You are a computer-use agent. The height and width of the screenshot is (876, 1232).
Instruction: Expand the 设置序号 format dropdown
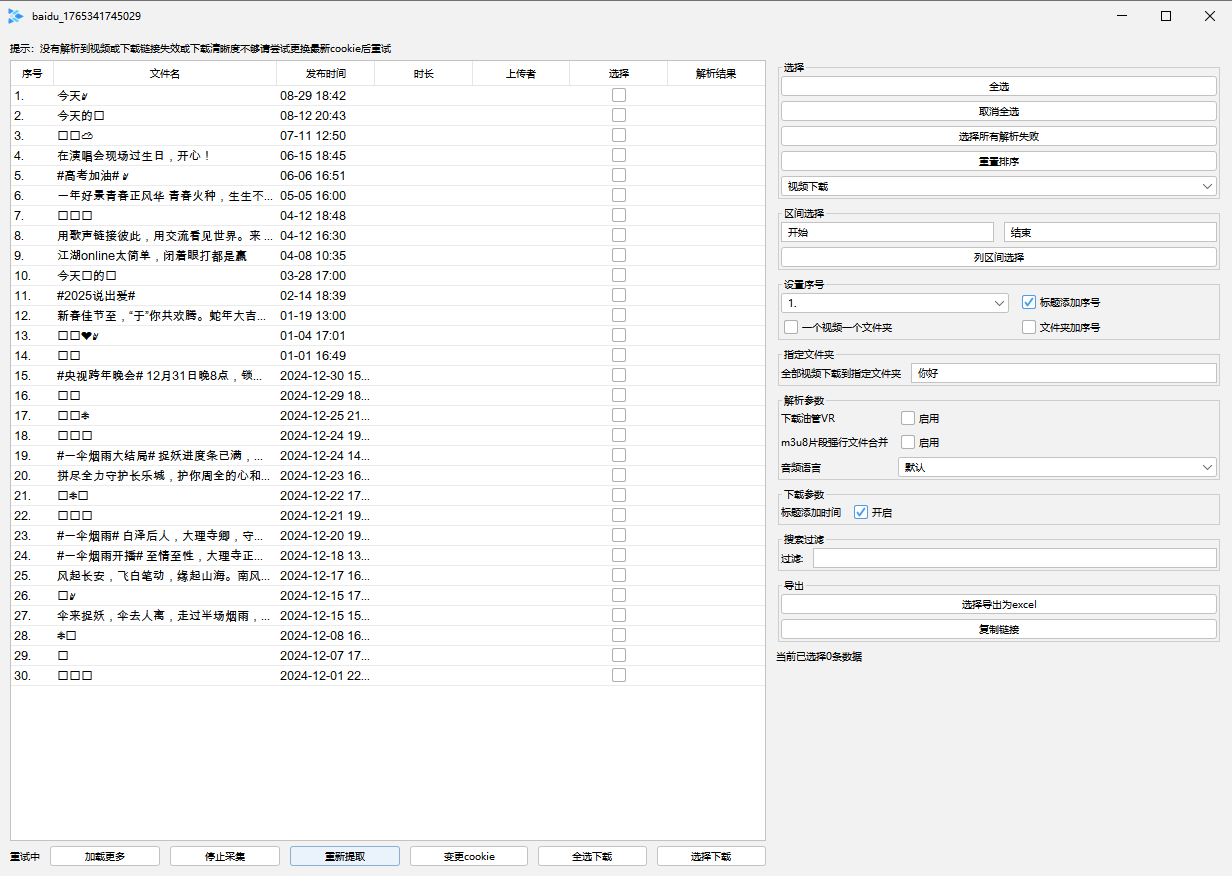pos(895,302)
